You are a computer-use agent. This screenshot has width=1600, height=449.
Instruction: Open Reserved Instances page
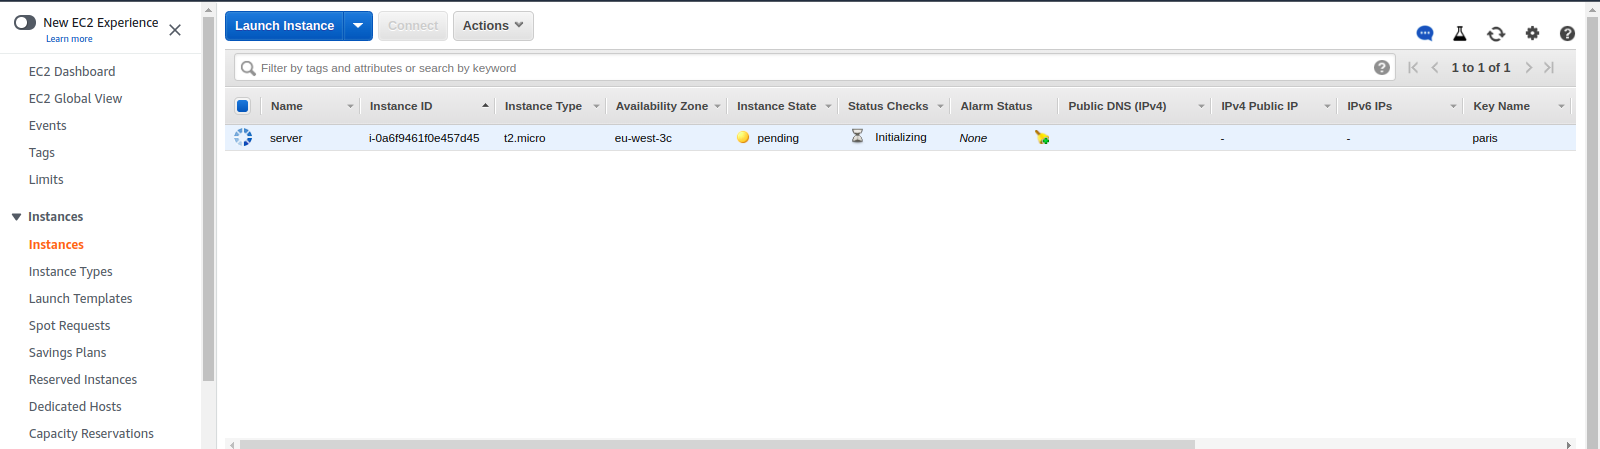(x=83, y=379)
